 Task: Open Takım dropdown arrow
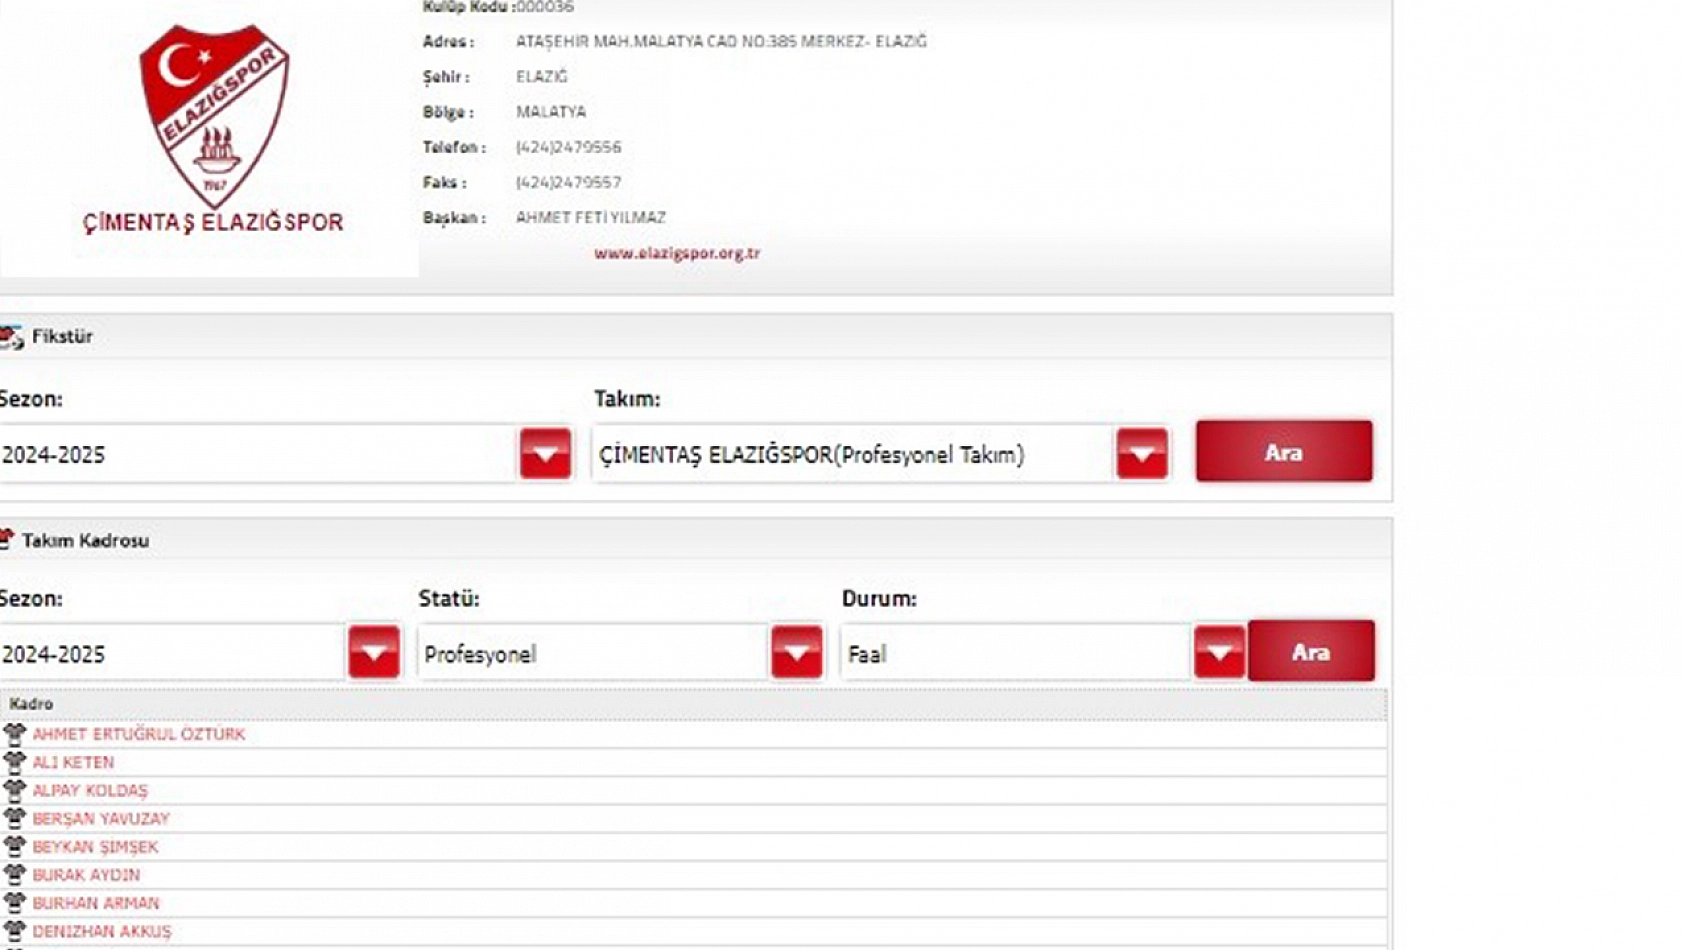point(1142,454)
